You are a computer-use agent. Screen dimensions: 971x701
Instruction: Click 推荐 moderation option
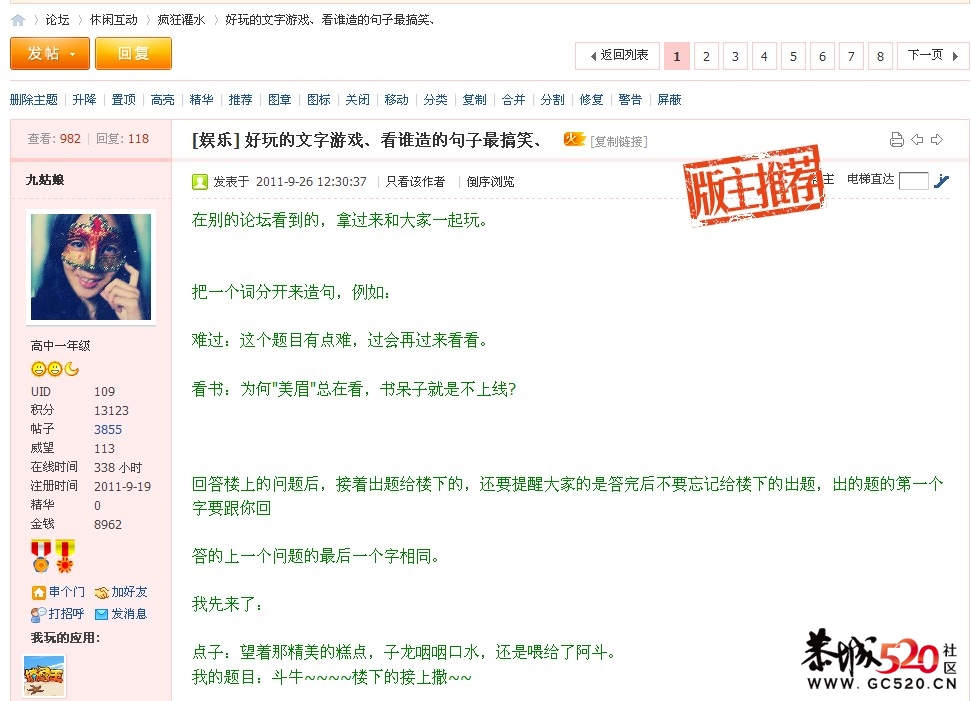[x=240, y=100]
